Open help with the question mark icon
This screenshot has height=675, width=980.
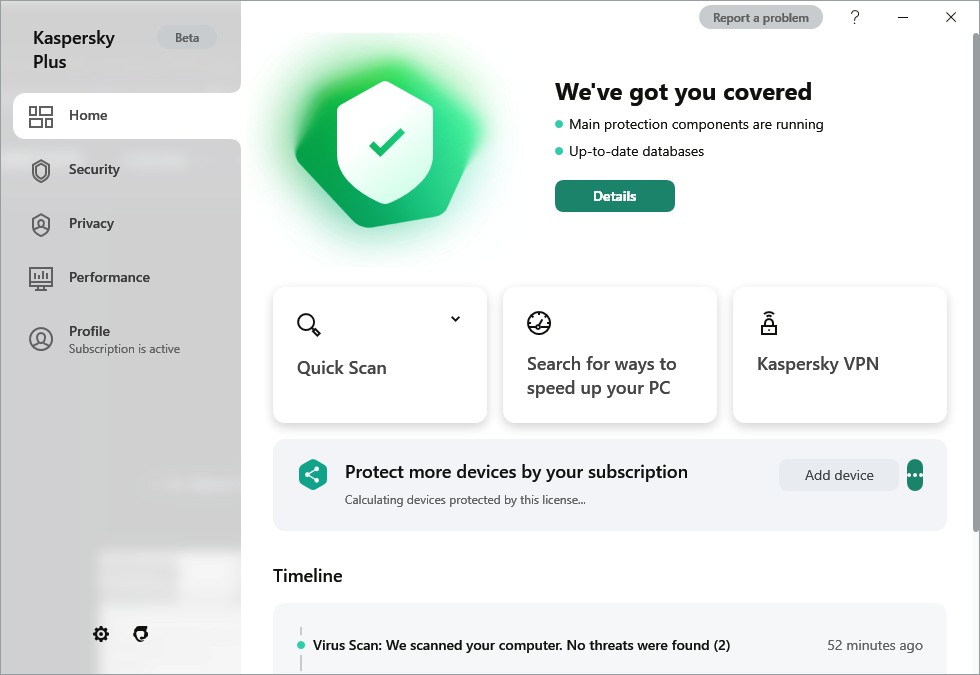point(855,17)
